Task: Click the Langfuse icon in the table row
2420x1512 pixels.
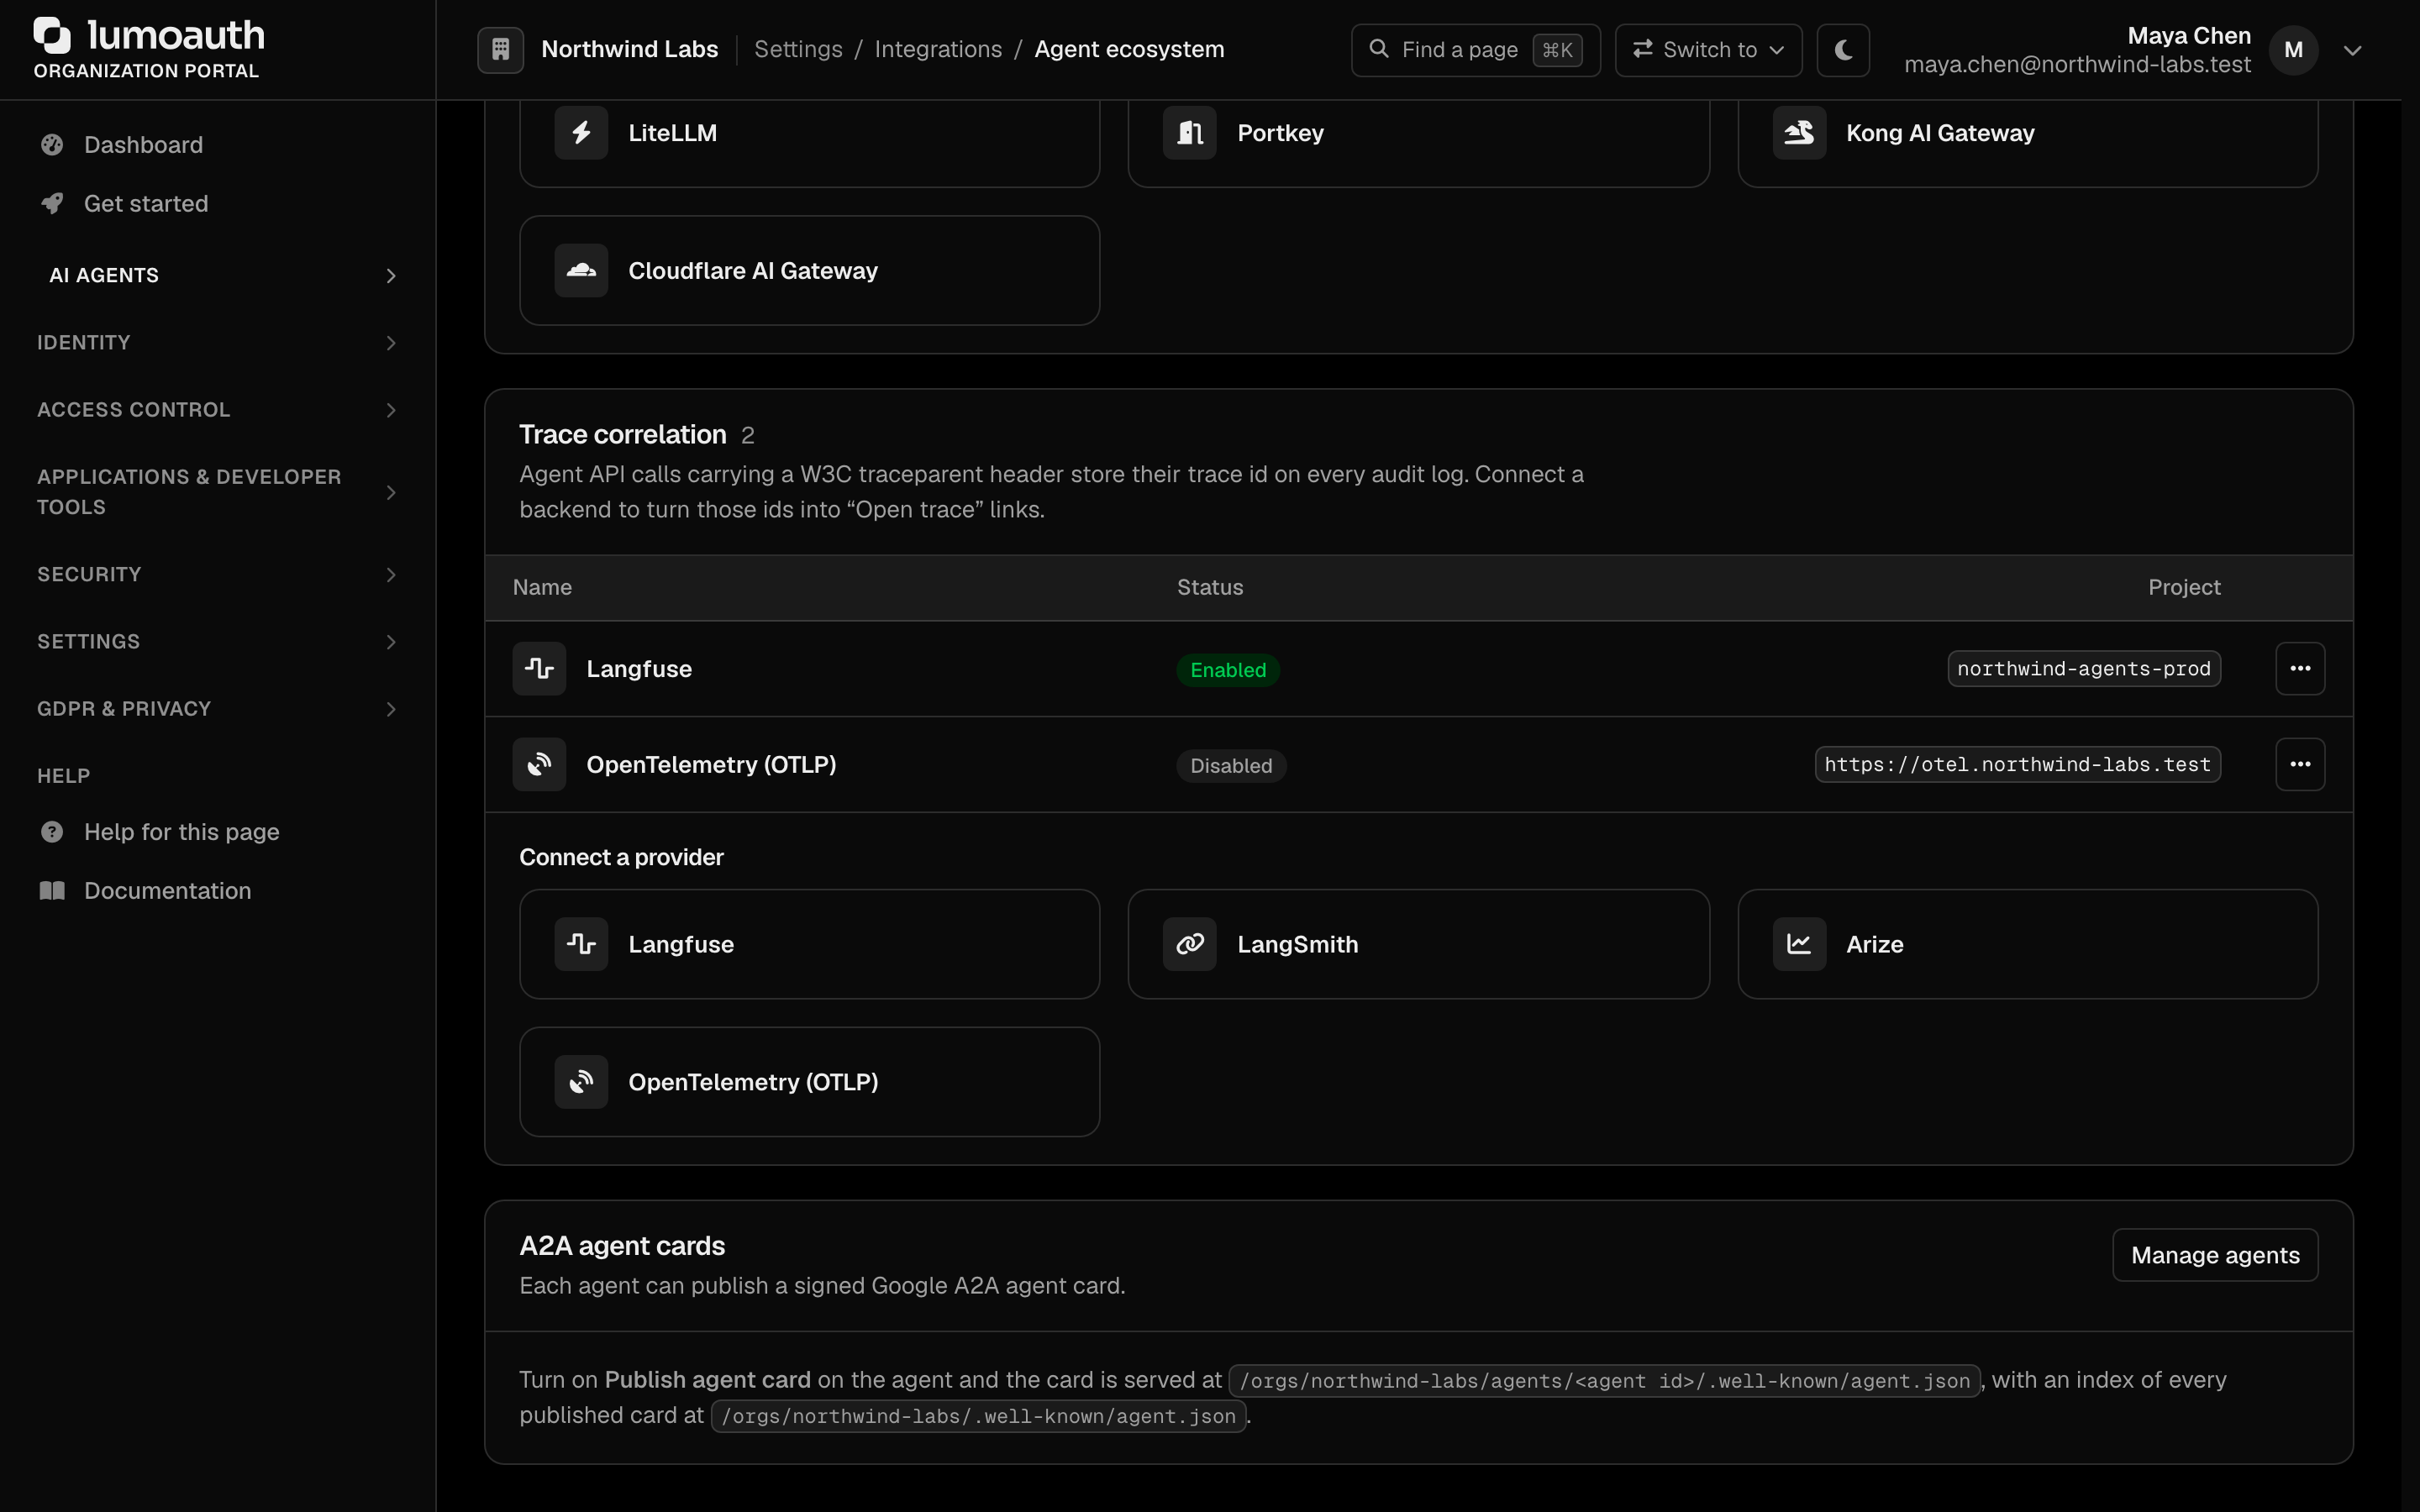Action: pyautogui.click(x=539, y=669)
